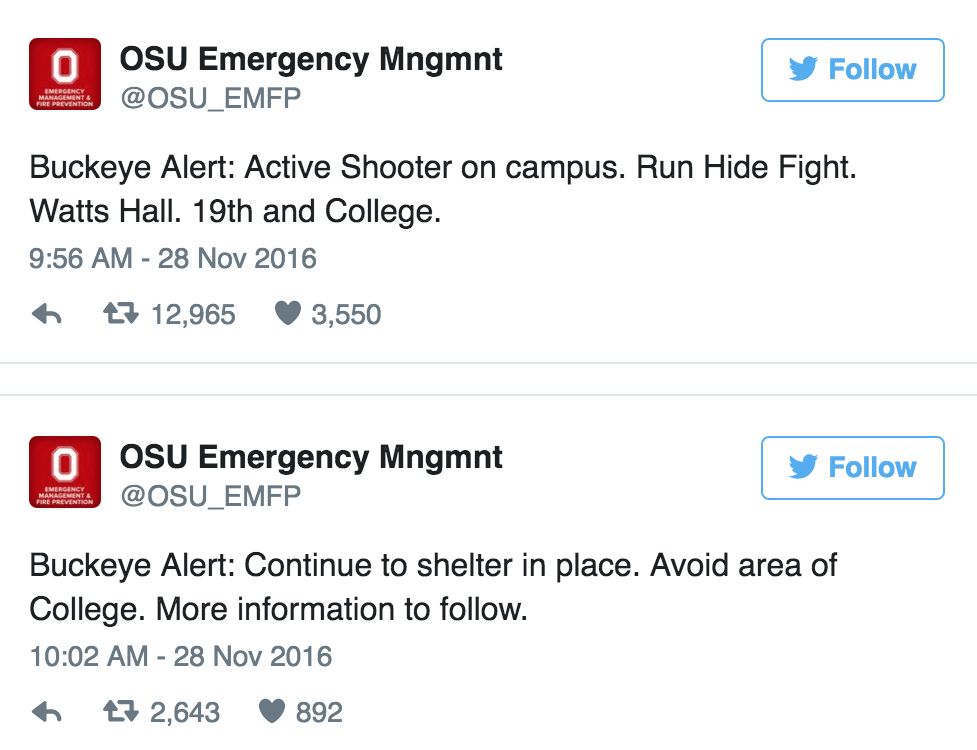The width and height of the screenshot is (977, 750).
Task: Click the retweet icon on the second tweet
Action: click(x=122, y=711)
